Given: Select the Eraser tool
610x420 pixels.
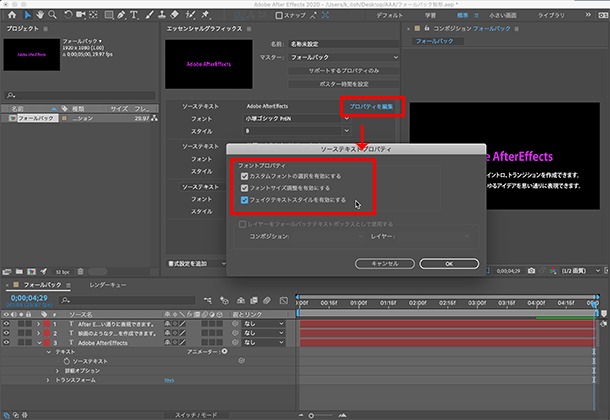Looking at the screenshot, I should 175,15.
